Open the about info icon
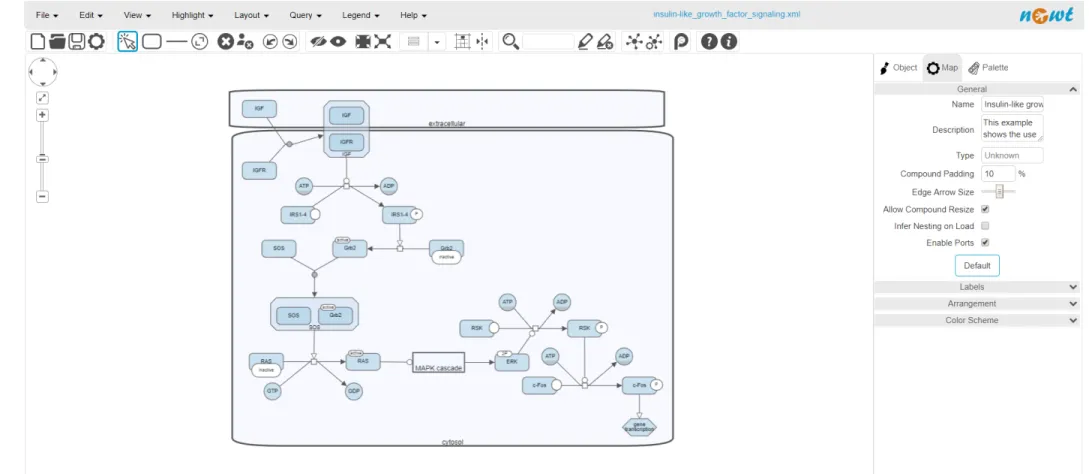Screen dimensions: 1089x474 coord(728,42)
